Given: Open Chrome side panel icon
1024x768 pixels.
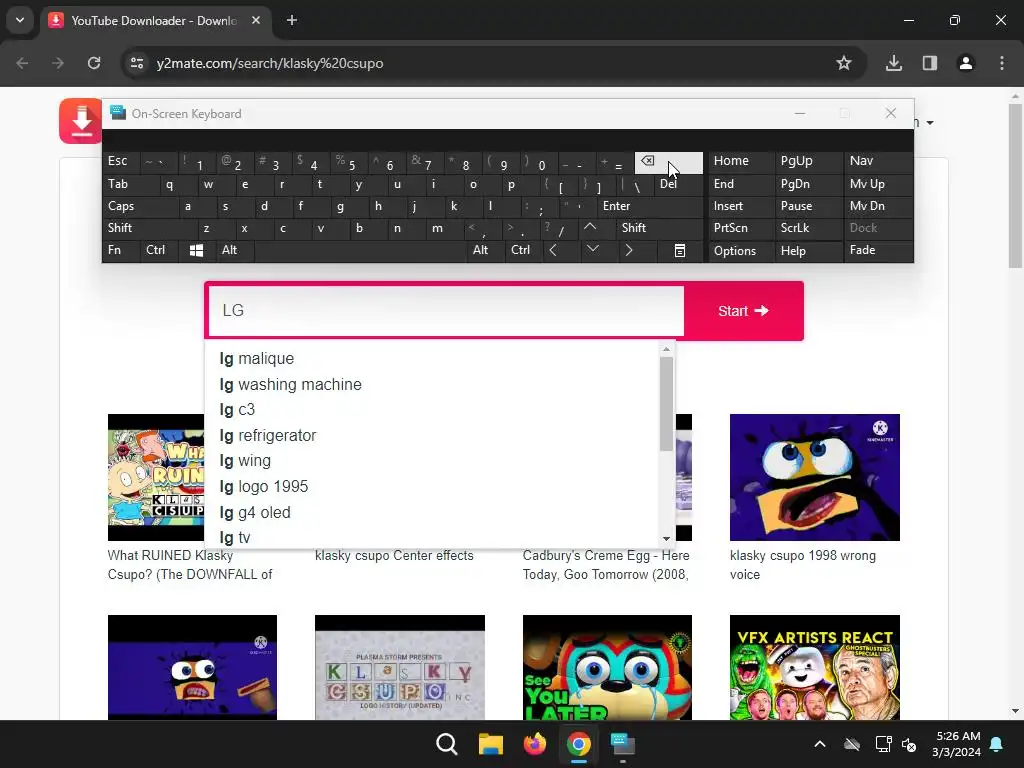Looking at the screenshot, I should click(930, 63).
